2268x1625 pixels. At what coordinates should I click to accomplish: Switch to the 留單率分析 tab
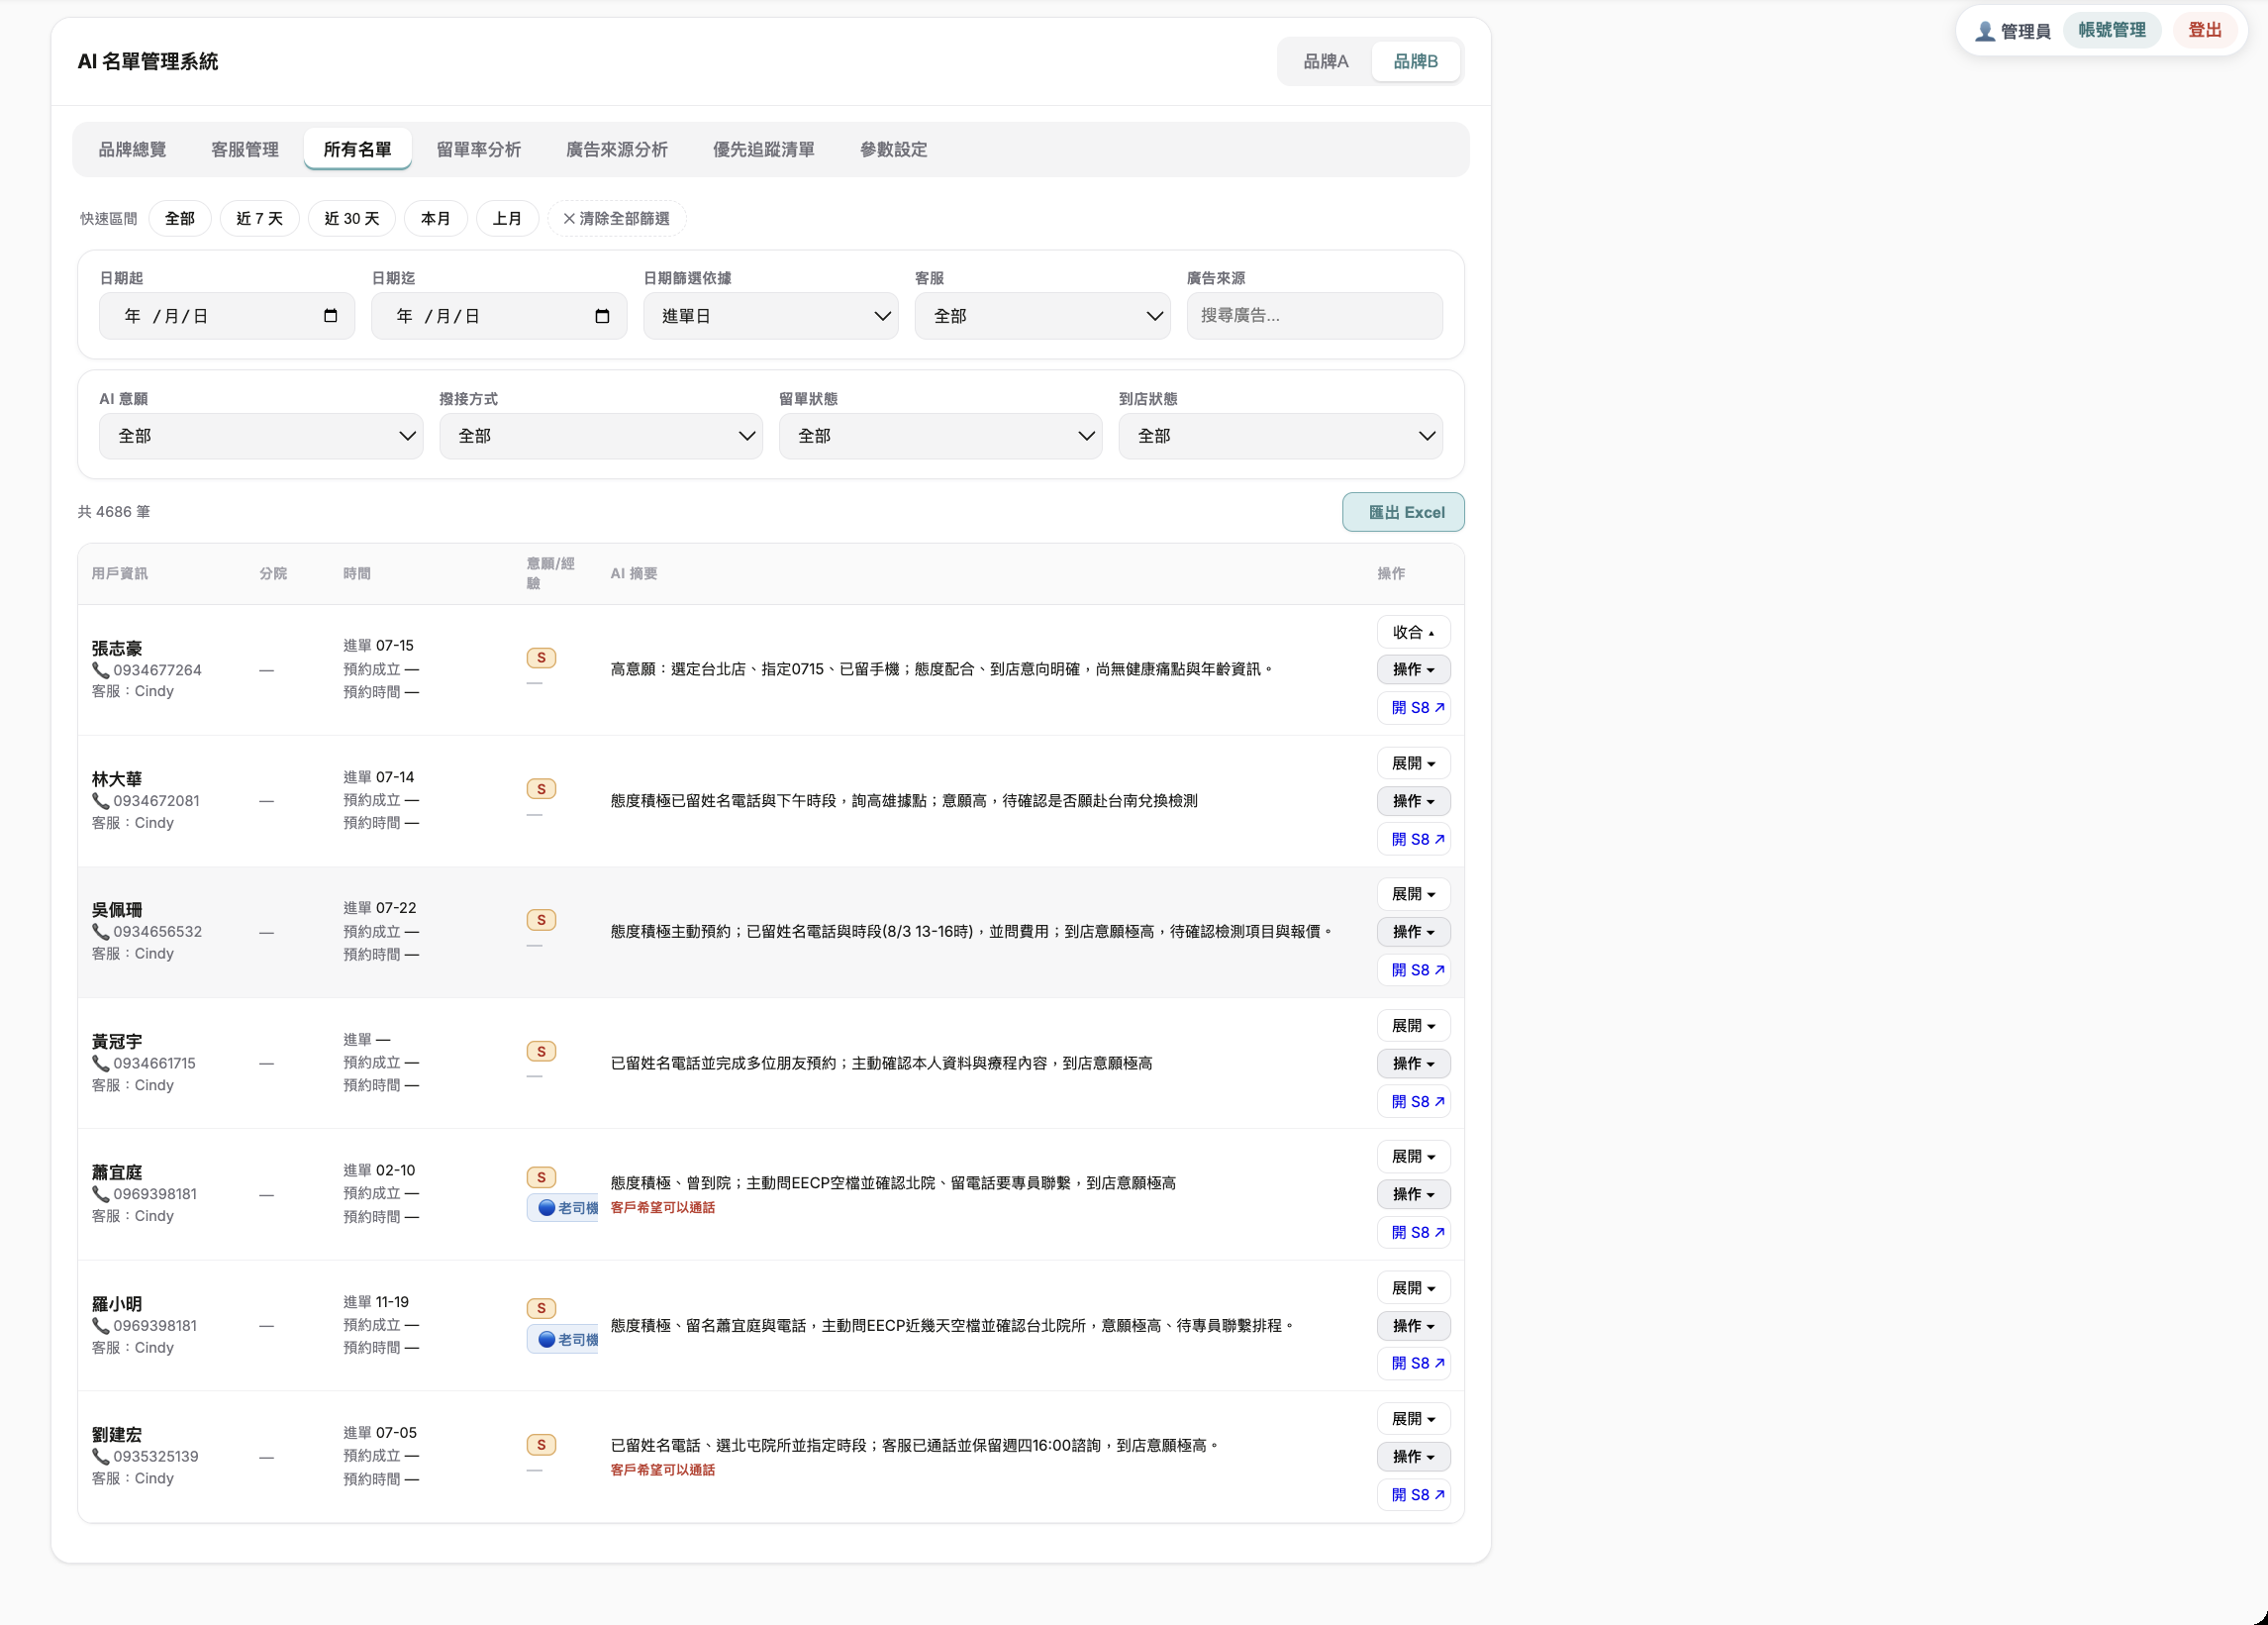478,150
